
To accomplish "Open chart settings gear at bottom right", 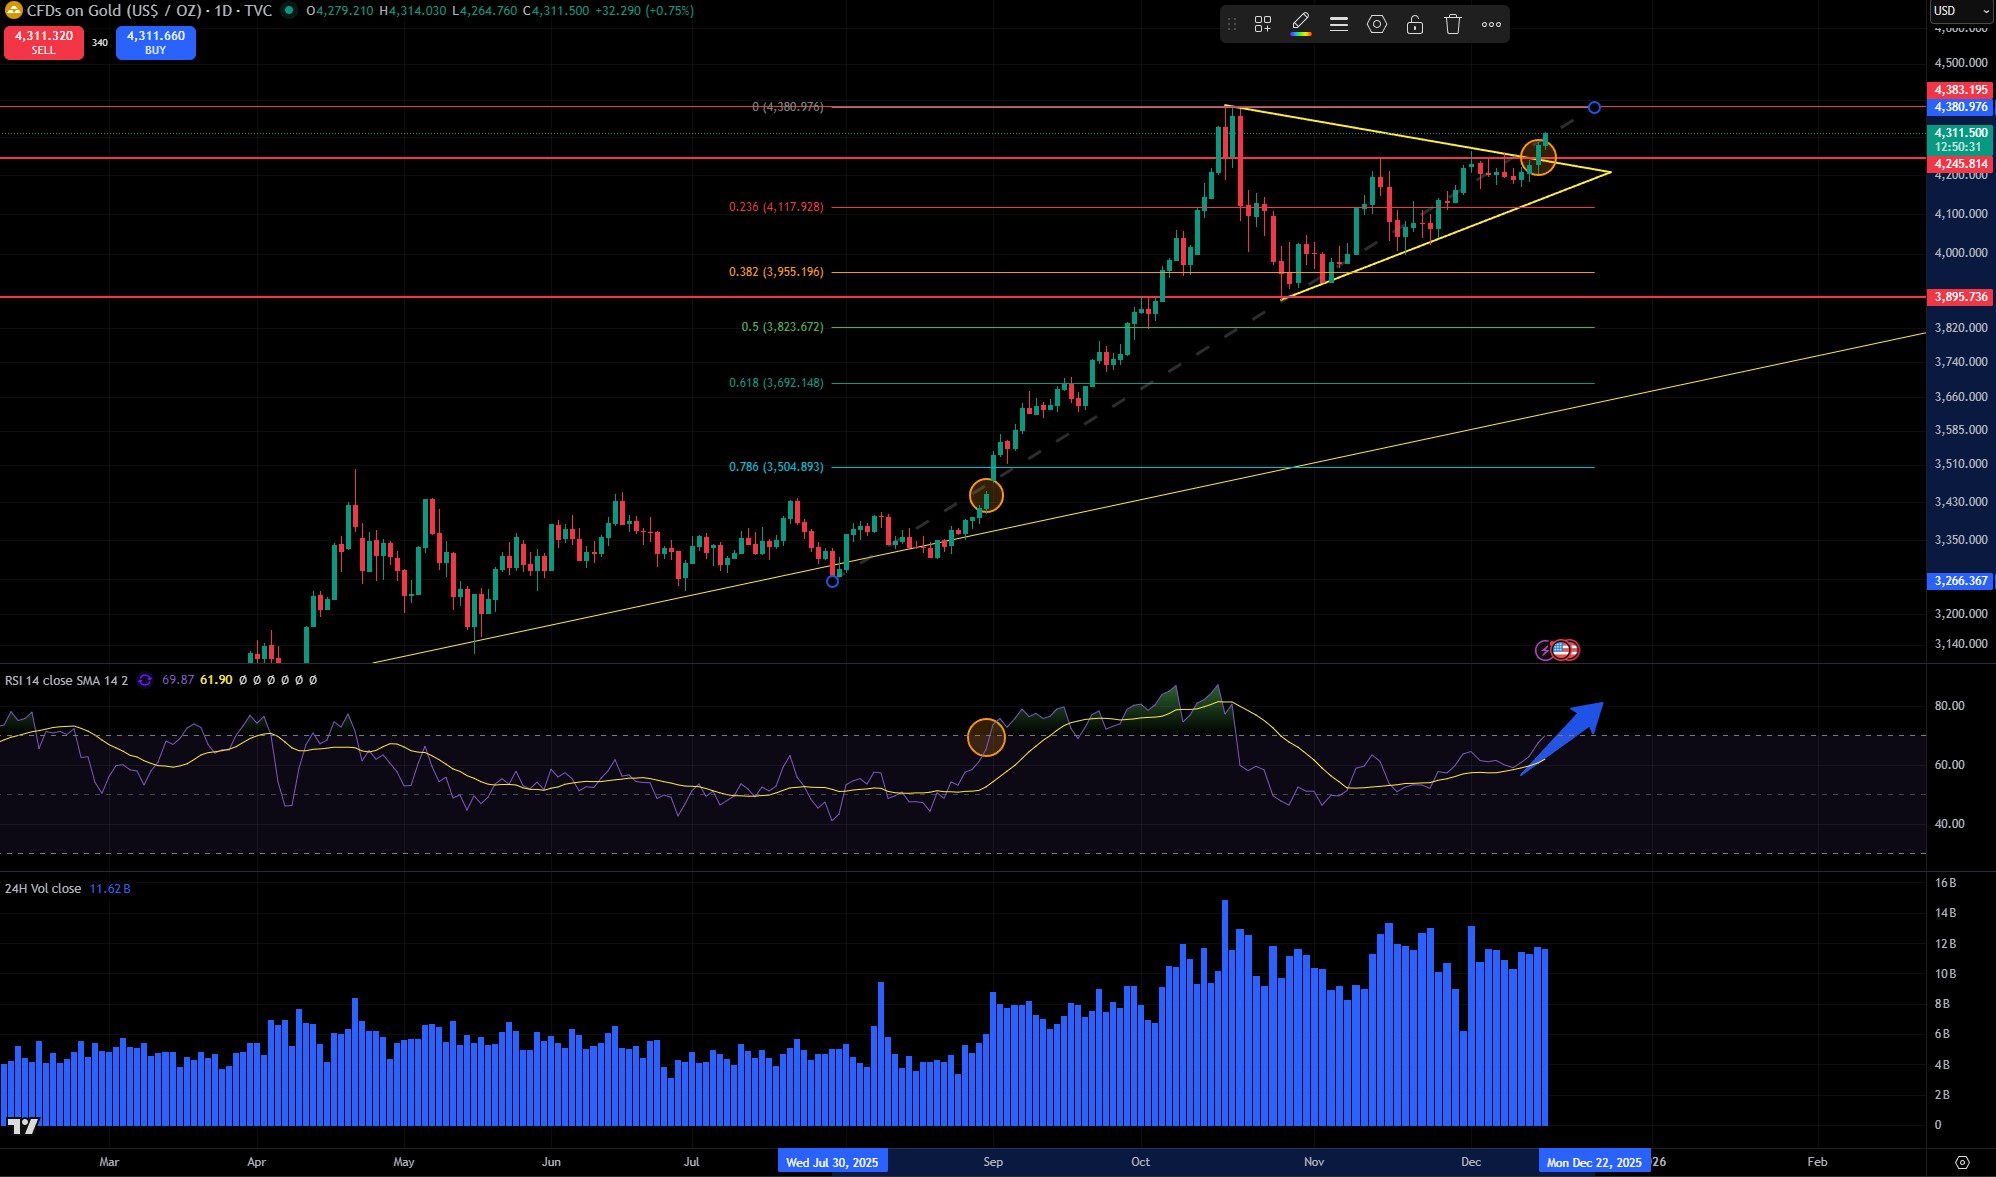I will point(1962,1162).
